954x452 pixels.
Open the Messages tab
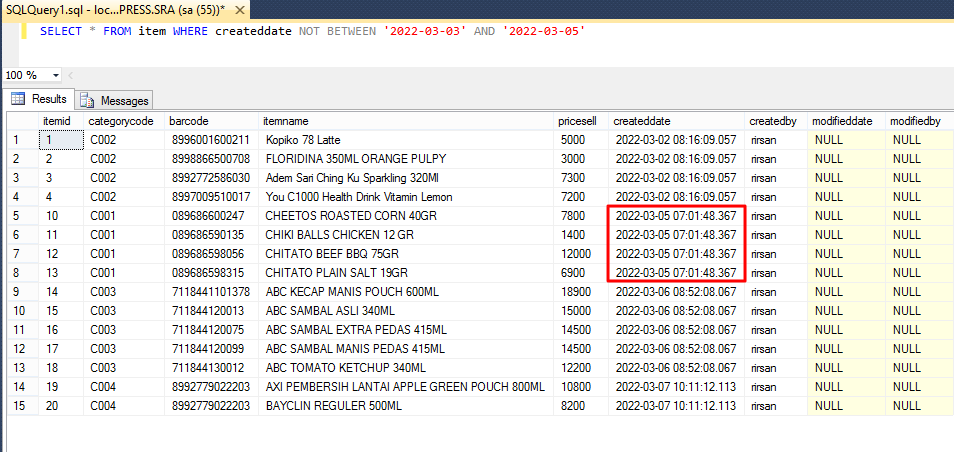click(114, 100)
